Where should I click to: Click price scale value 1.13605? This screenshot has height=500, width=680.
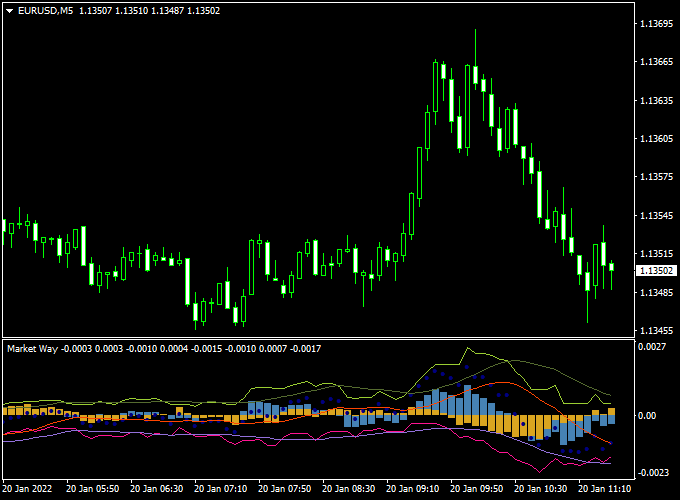pyautogui.click(x=657, y=139)
